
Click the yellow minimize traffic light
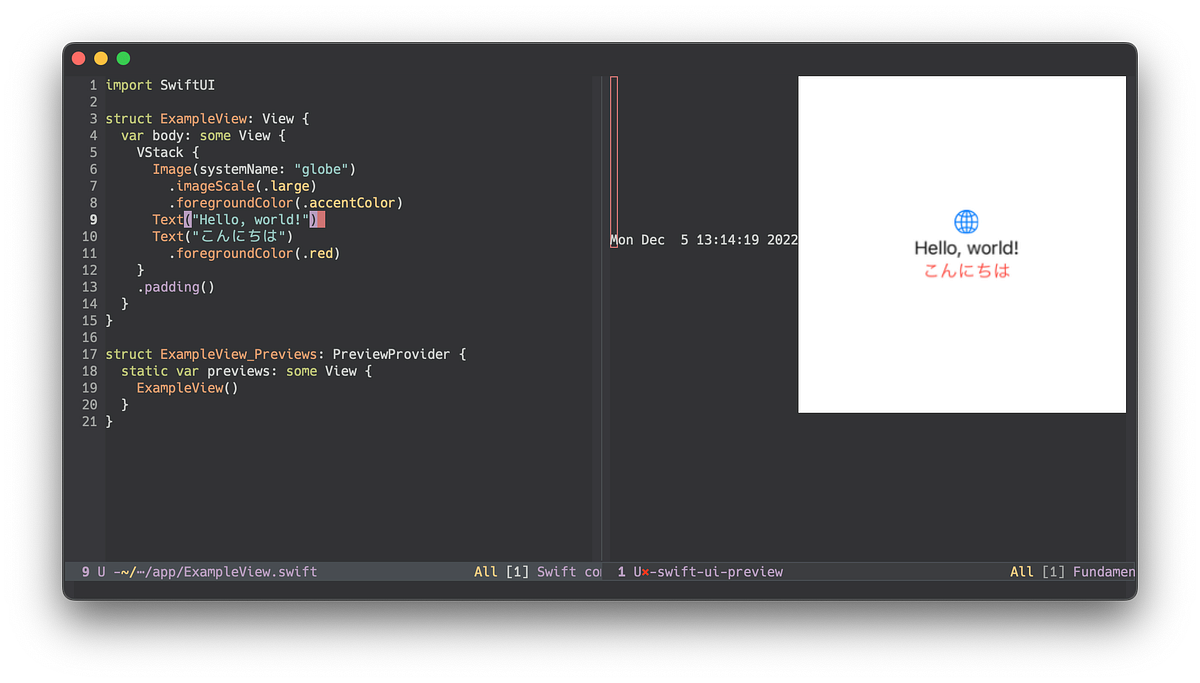pos(100,58)
